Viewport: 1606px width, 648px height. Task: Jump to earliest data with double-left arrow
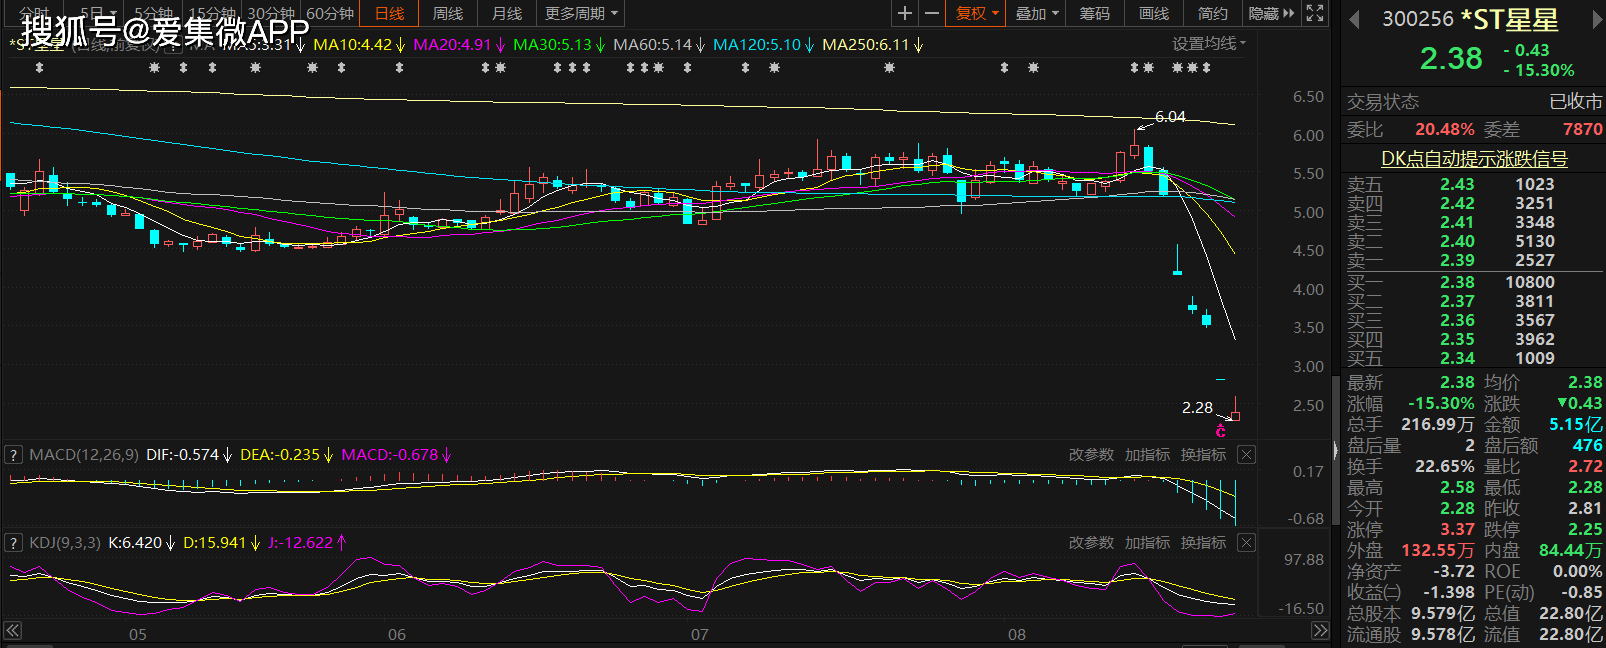12,631
